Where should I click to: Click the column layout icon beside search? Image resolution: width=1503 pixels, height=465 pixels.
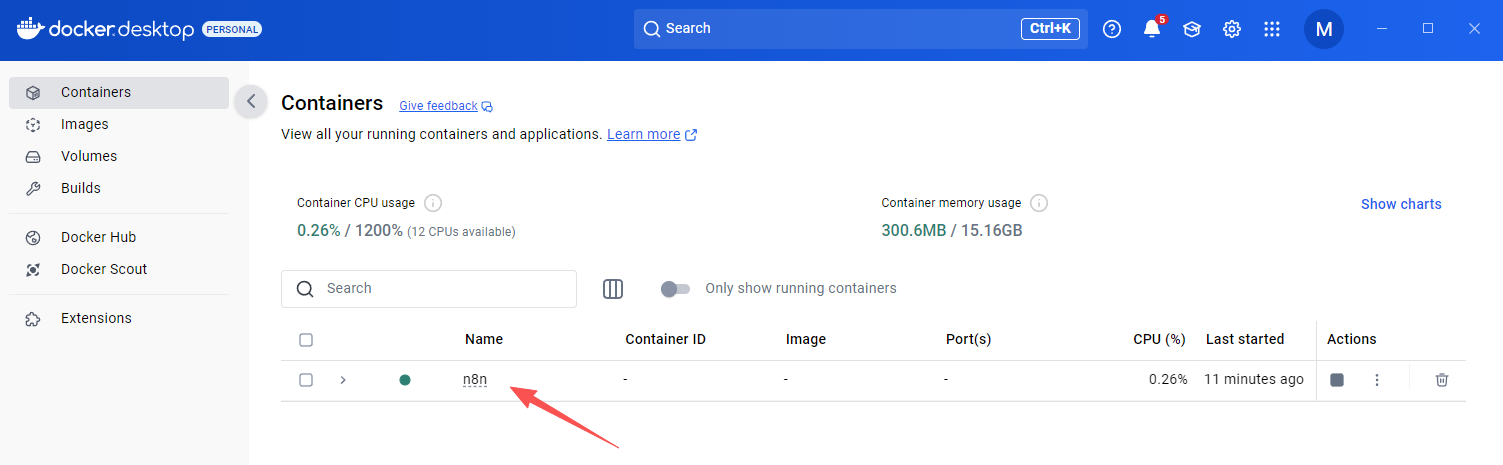click(613, 289)
